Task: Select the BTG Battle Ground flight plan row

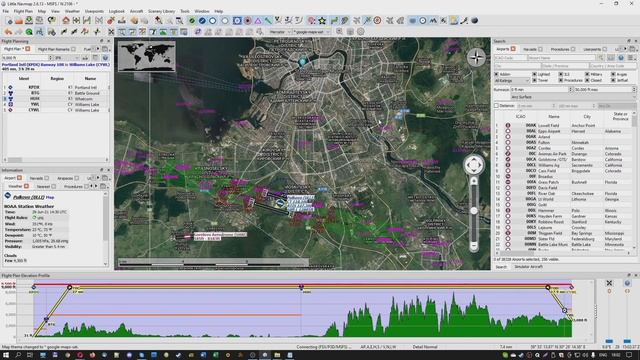Action: [x=56, y=93]
